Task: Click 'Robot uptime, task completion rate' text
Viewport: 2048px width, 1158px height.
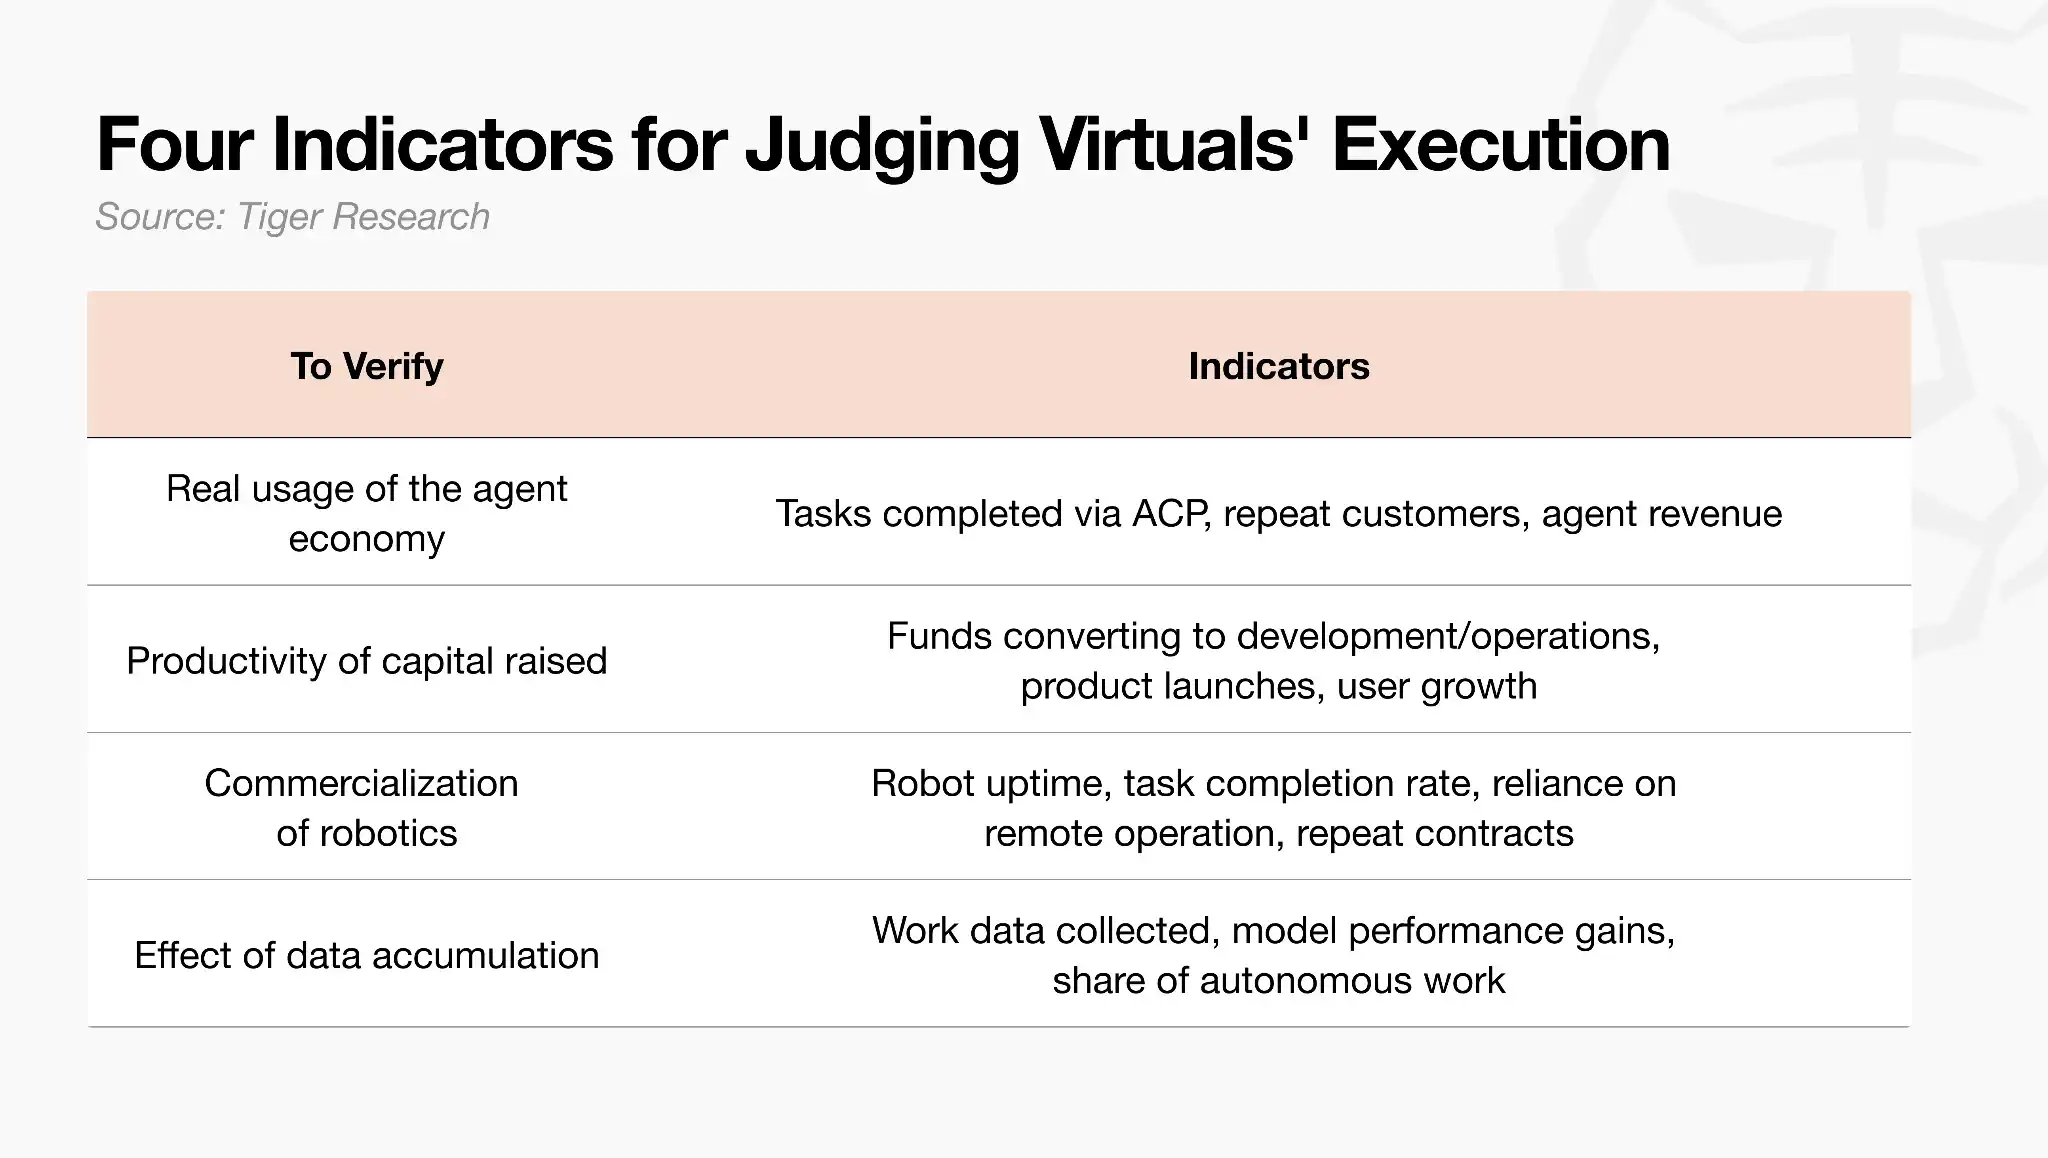Action: (1175, 783)
